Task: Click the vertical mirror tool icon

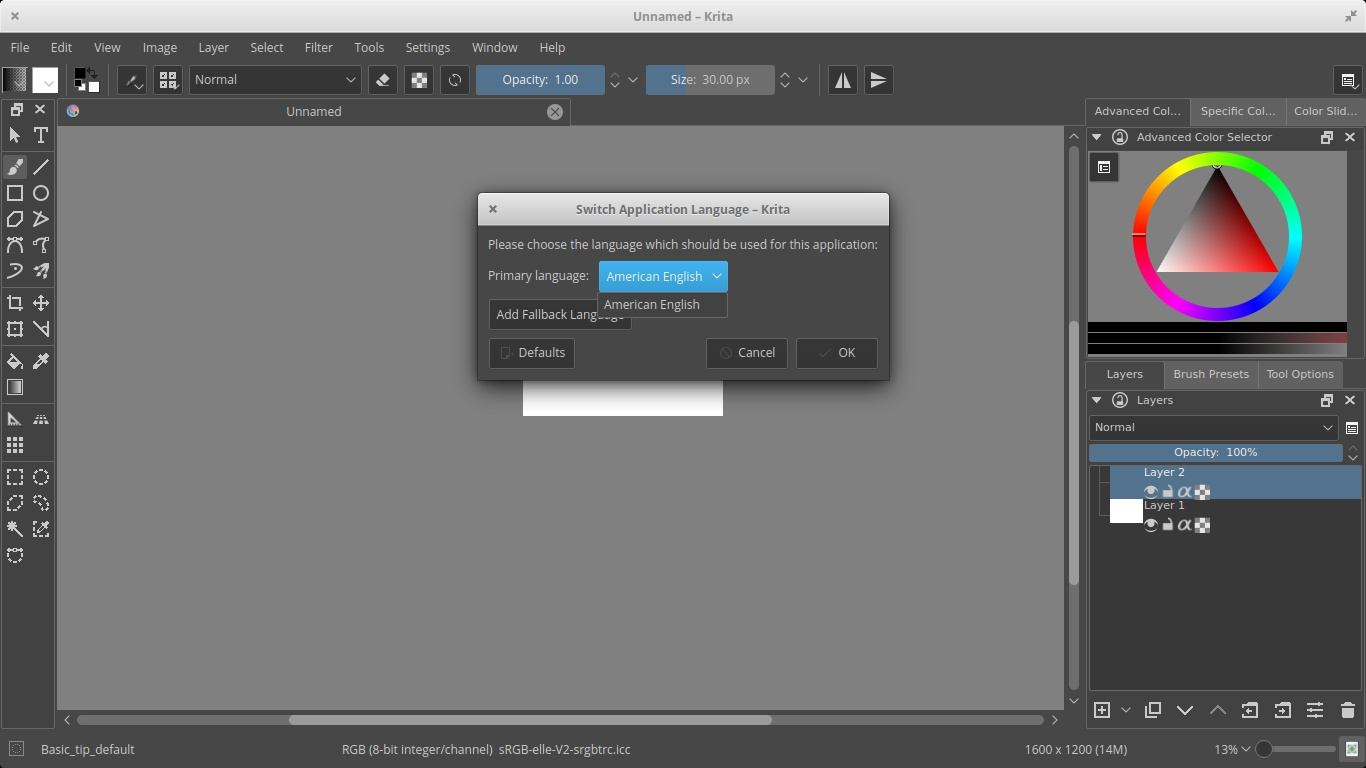Action: tap(878, 80)
